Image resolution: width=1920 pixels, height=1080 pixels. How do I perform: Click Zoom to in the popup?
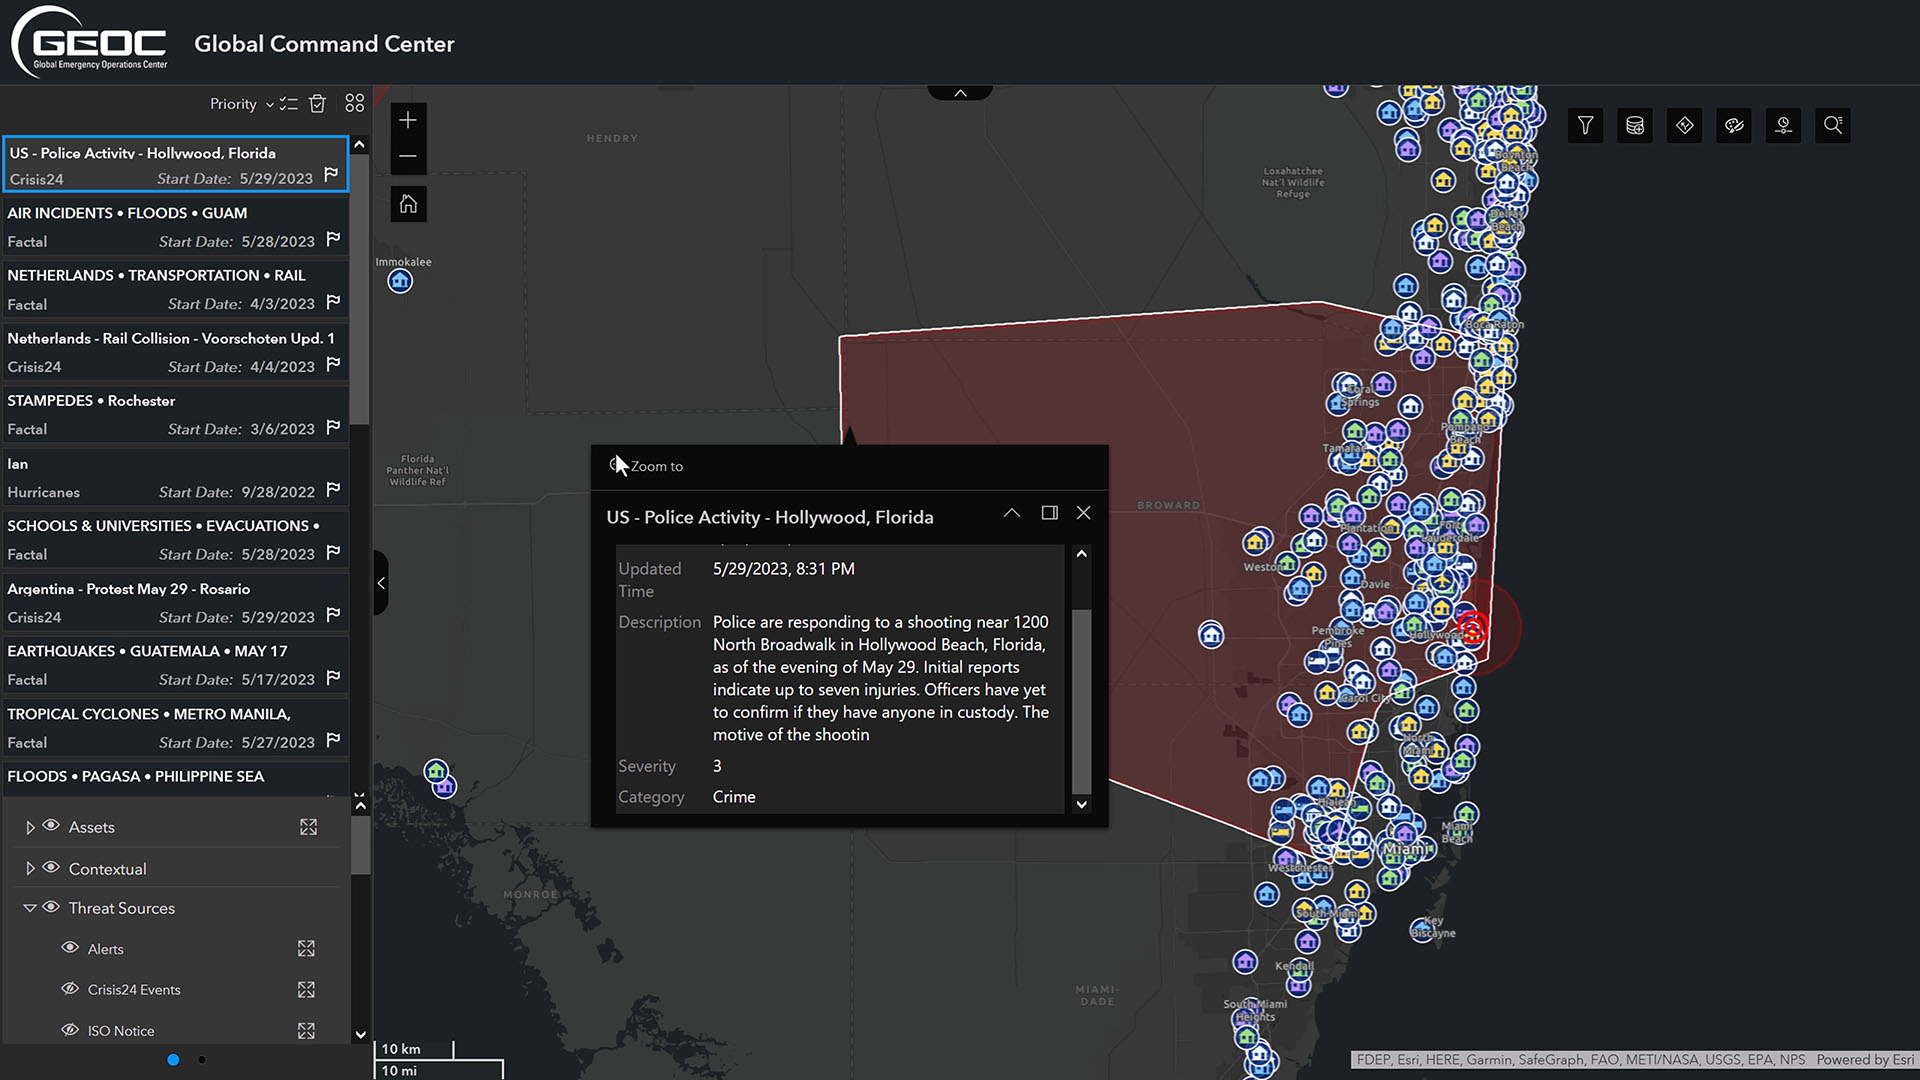coord(655,466)
